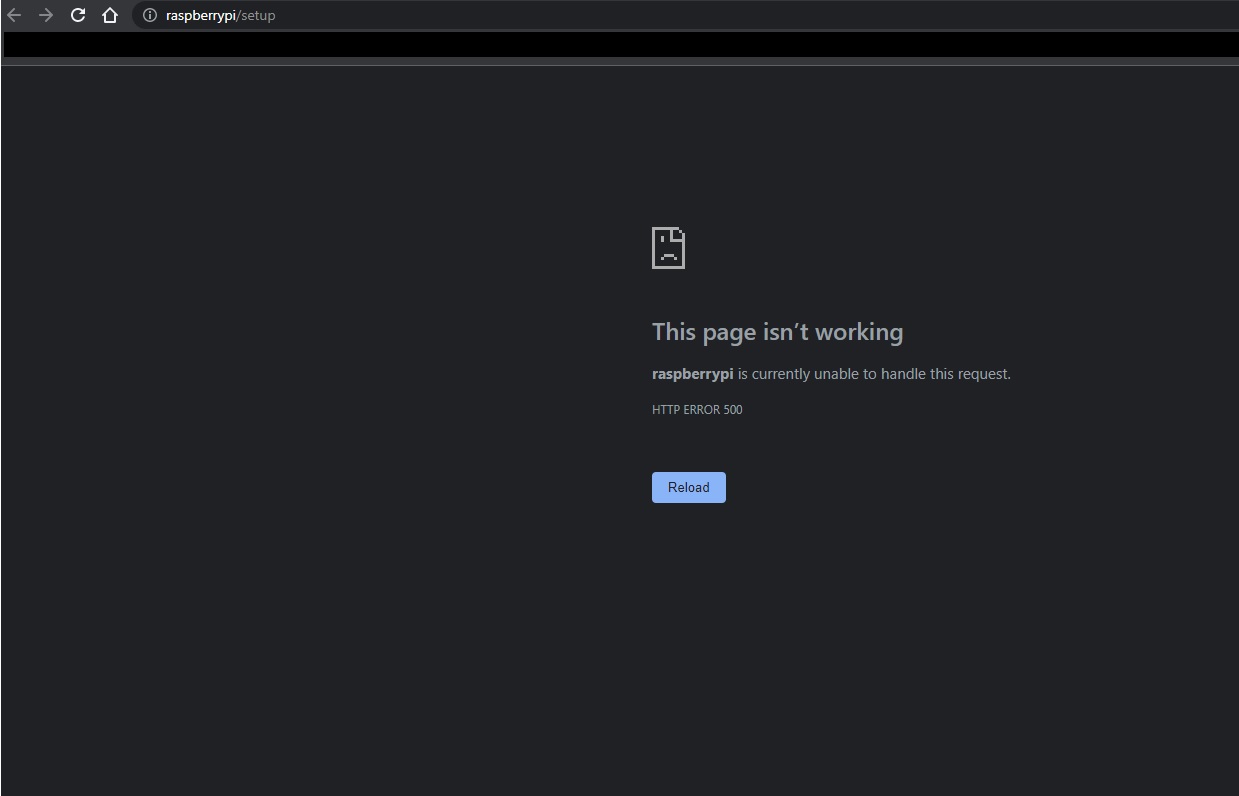Click the refresh icon in the browser toolbar

tap(78, 15)
